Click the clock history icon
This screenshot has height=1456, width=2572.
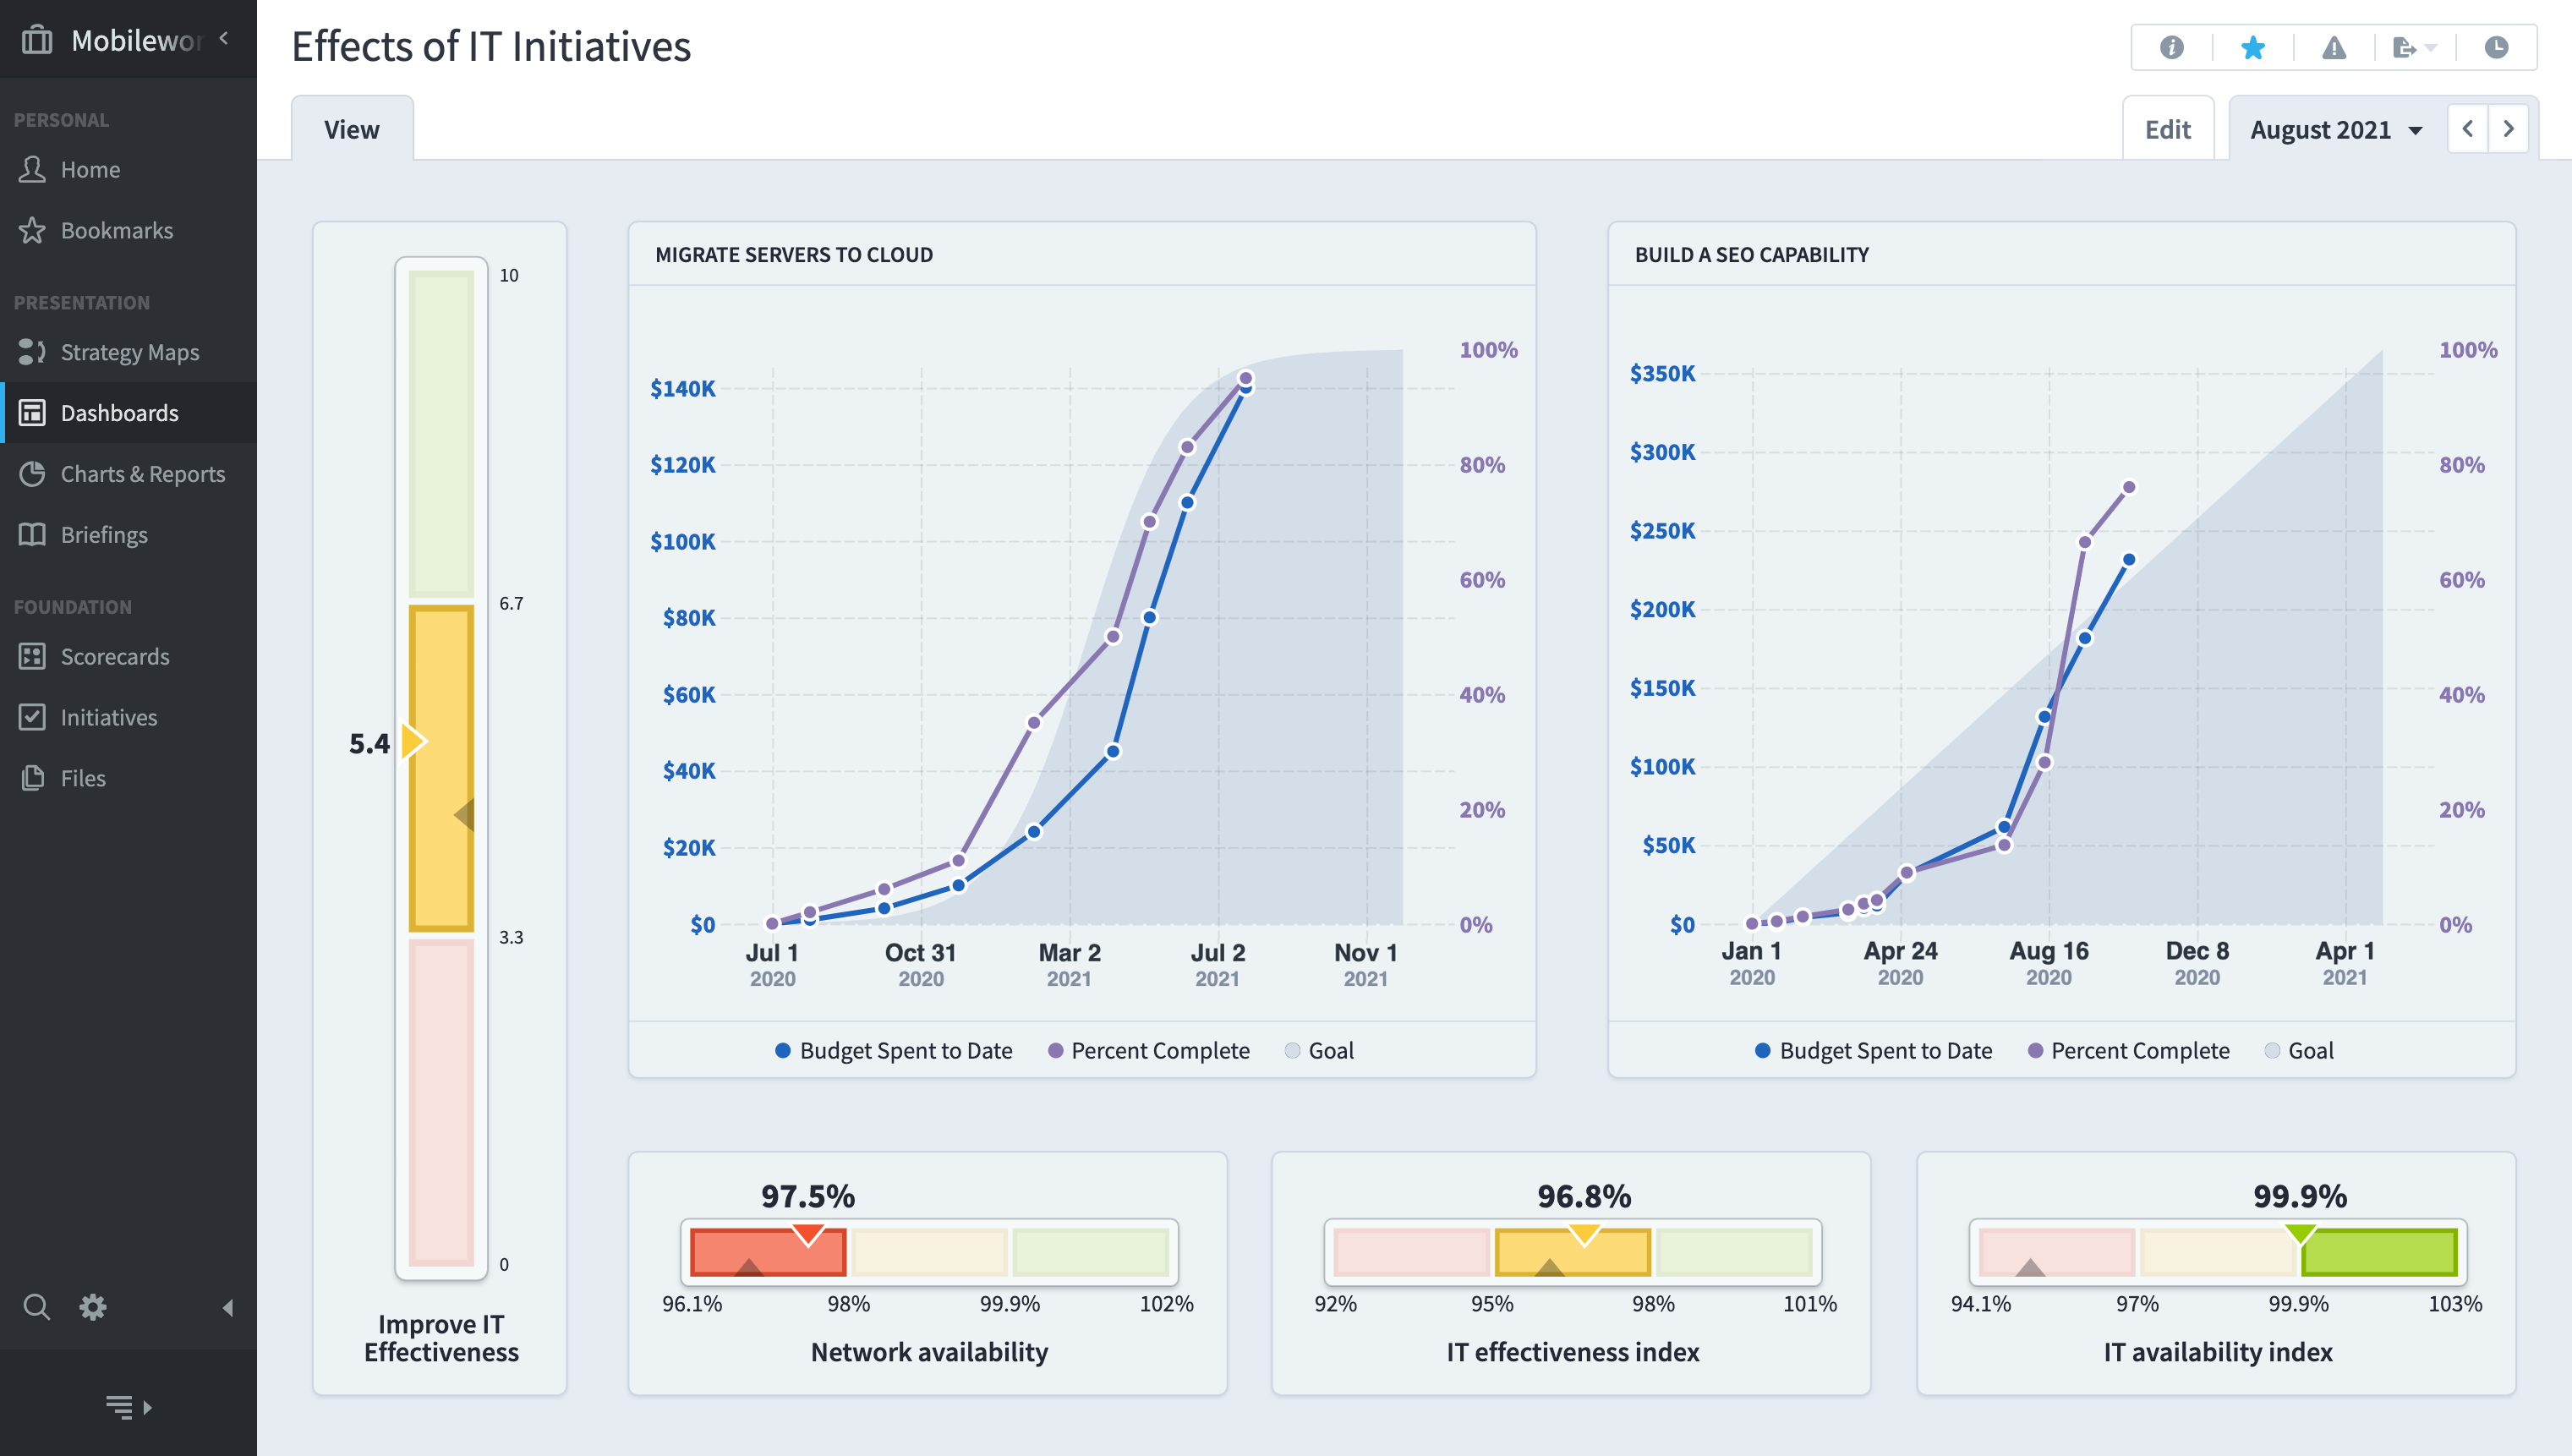click(2496, 47)
